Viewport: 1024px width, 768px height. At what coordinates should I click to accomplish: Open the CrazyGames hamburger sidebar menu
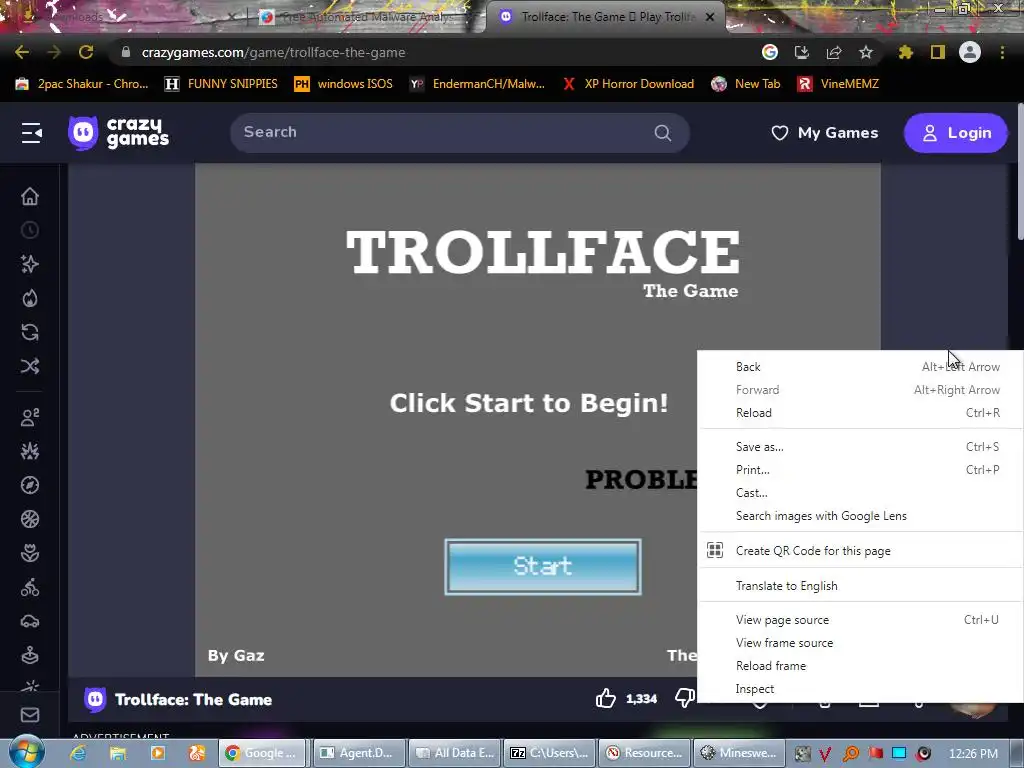pos(31,133)
